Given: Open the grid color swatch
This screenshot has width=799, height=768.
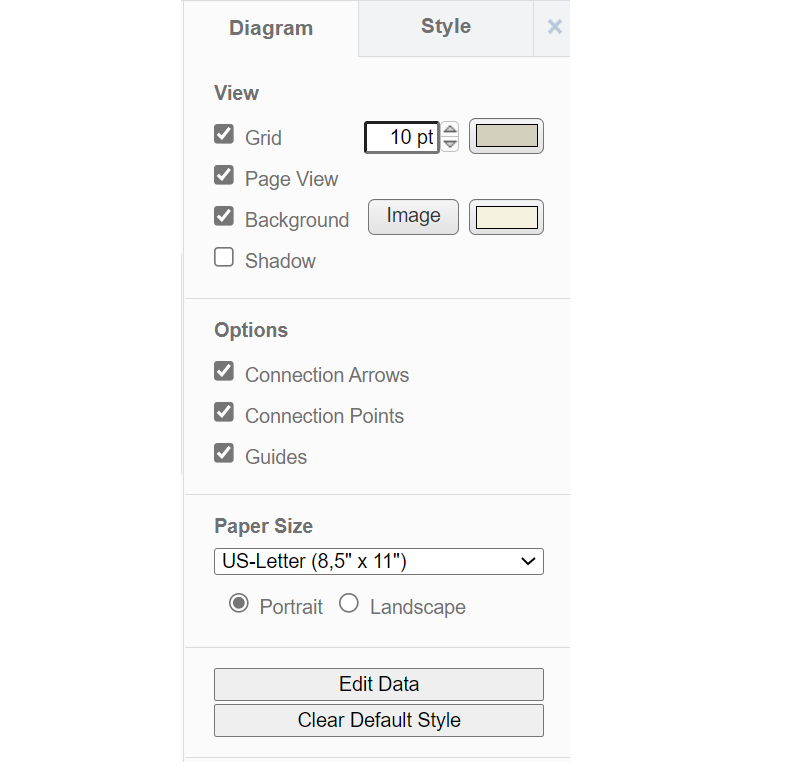Looking at the screenshot, I should [506, 136].
